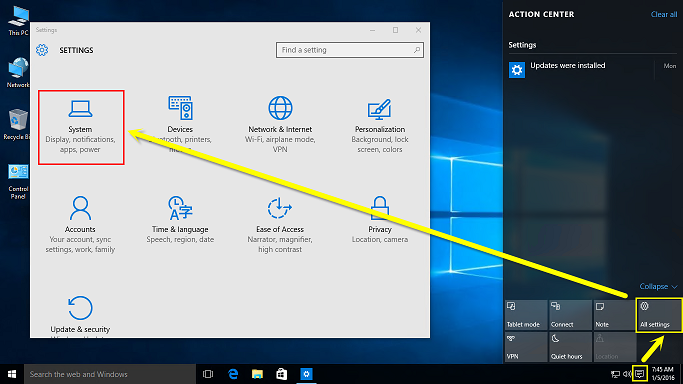Image resolution: width=683 pixels, height=384 pixels.
Task: Launch Microsoft Edge from the taskbar
Action: (x=233, y=374)
